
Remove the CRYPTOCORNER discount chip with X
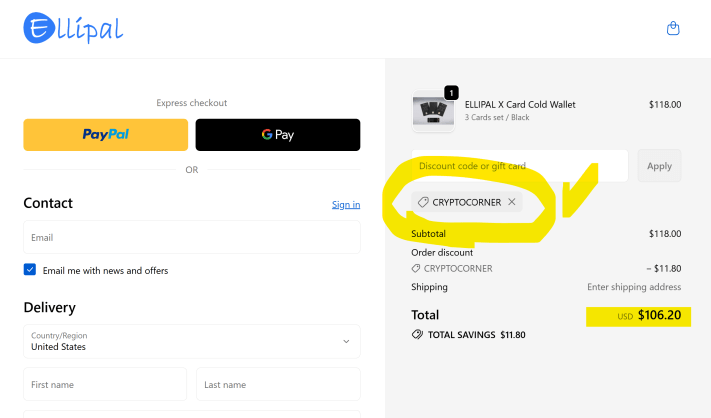click(512, 202)
